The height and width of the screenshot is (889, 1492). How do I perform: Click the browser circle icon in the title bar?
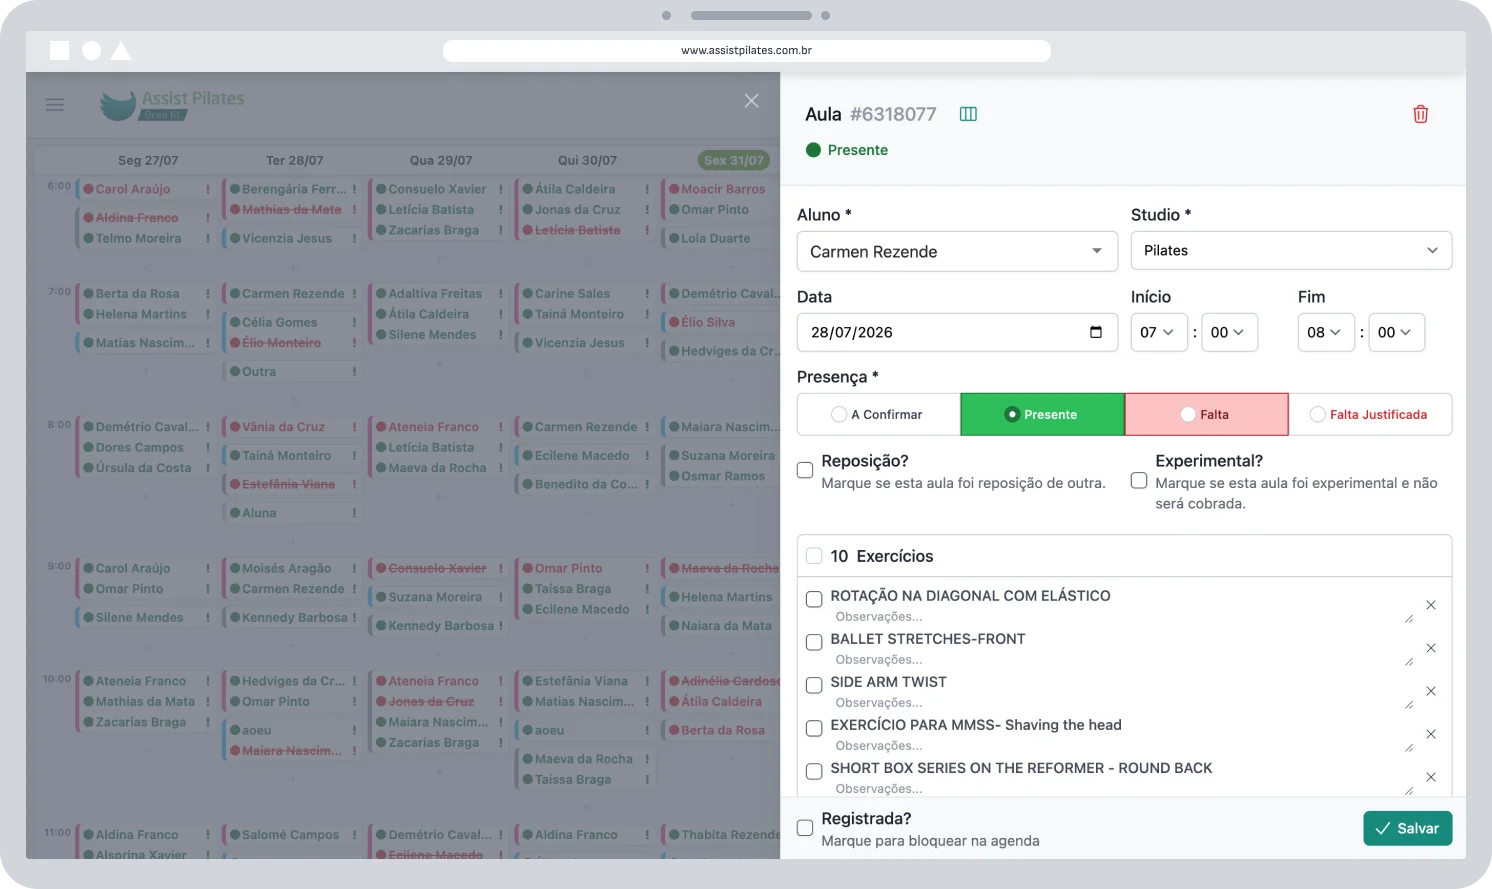pyautogui.click(x=91, y=50)
